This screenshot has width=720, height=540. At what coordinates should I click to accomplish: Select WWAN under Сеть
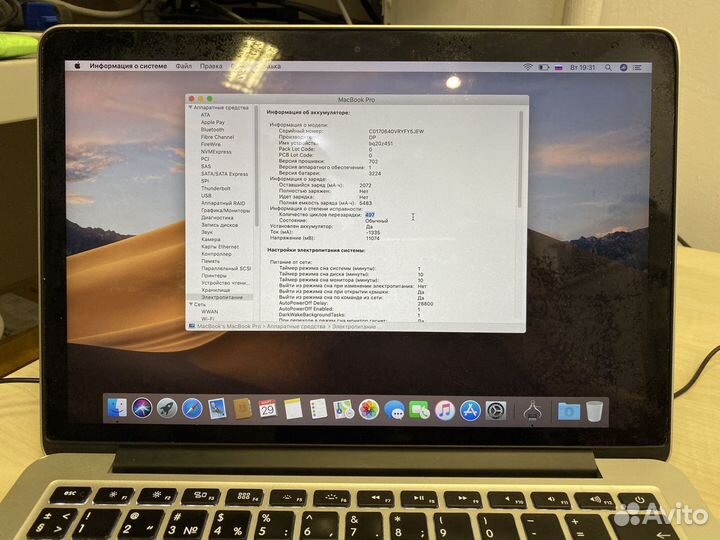pyautogui.click(x=210, y=311)
